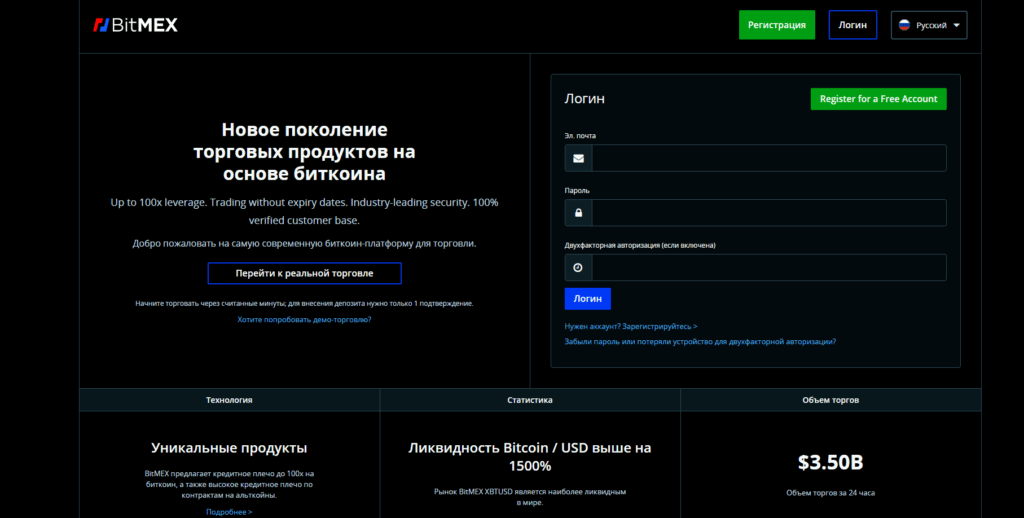Open the Русский language dropdown
This screenshot has height=518, width=1024.
(x=929, y=25)
